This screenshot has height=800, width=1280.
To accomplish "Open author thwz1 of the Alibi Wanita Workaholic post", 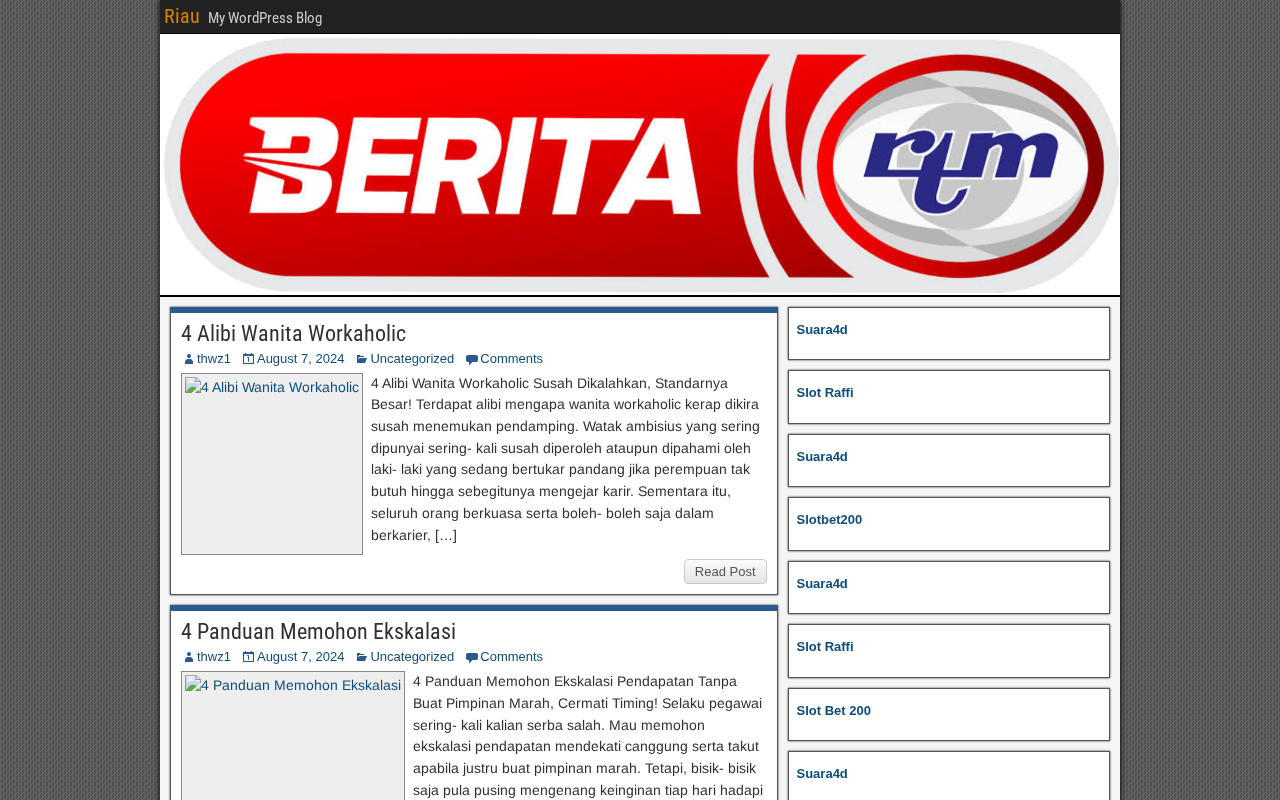I will click(x=214, y=359).
